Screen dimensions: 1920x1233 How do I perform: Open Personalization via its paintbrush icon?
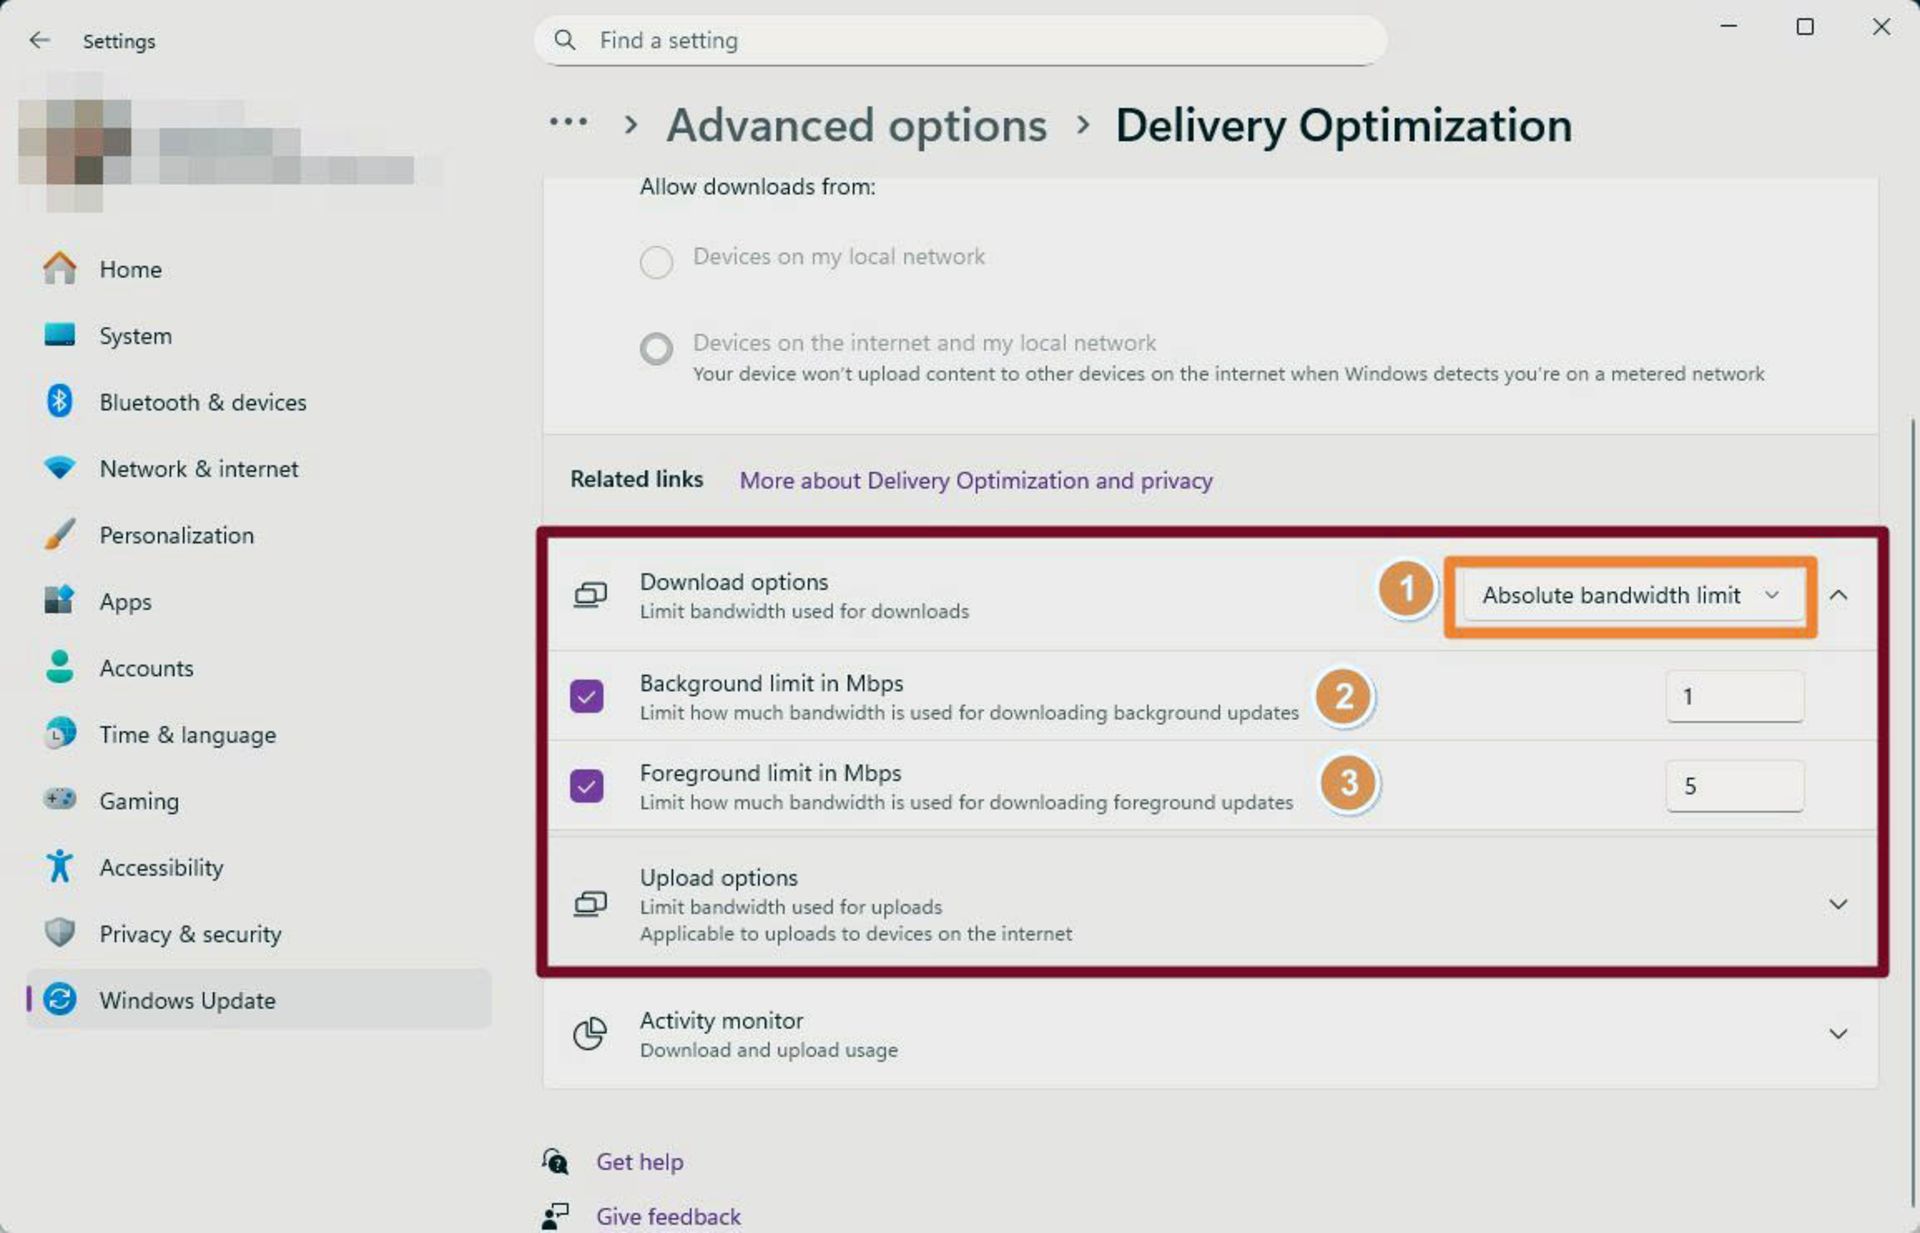click(x=59, y=535)
